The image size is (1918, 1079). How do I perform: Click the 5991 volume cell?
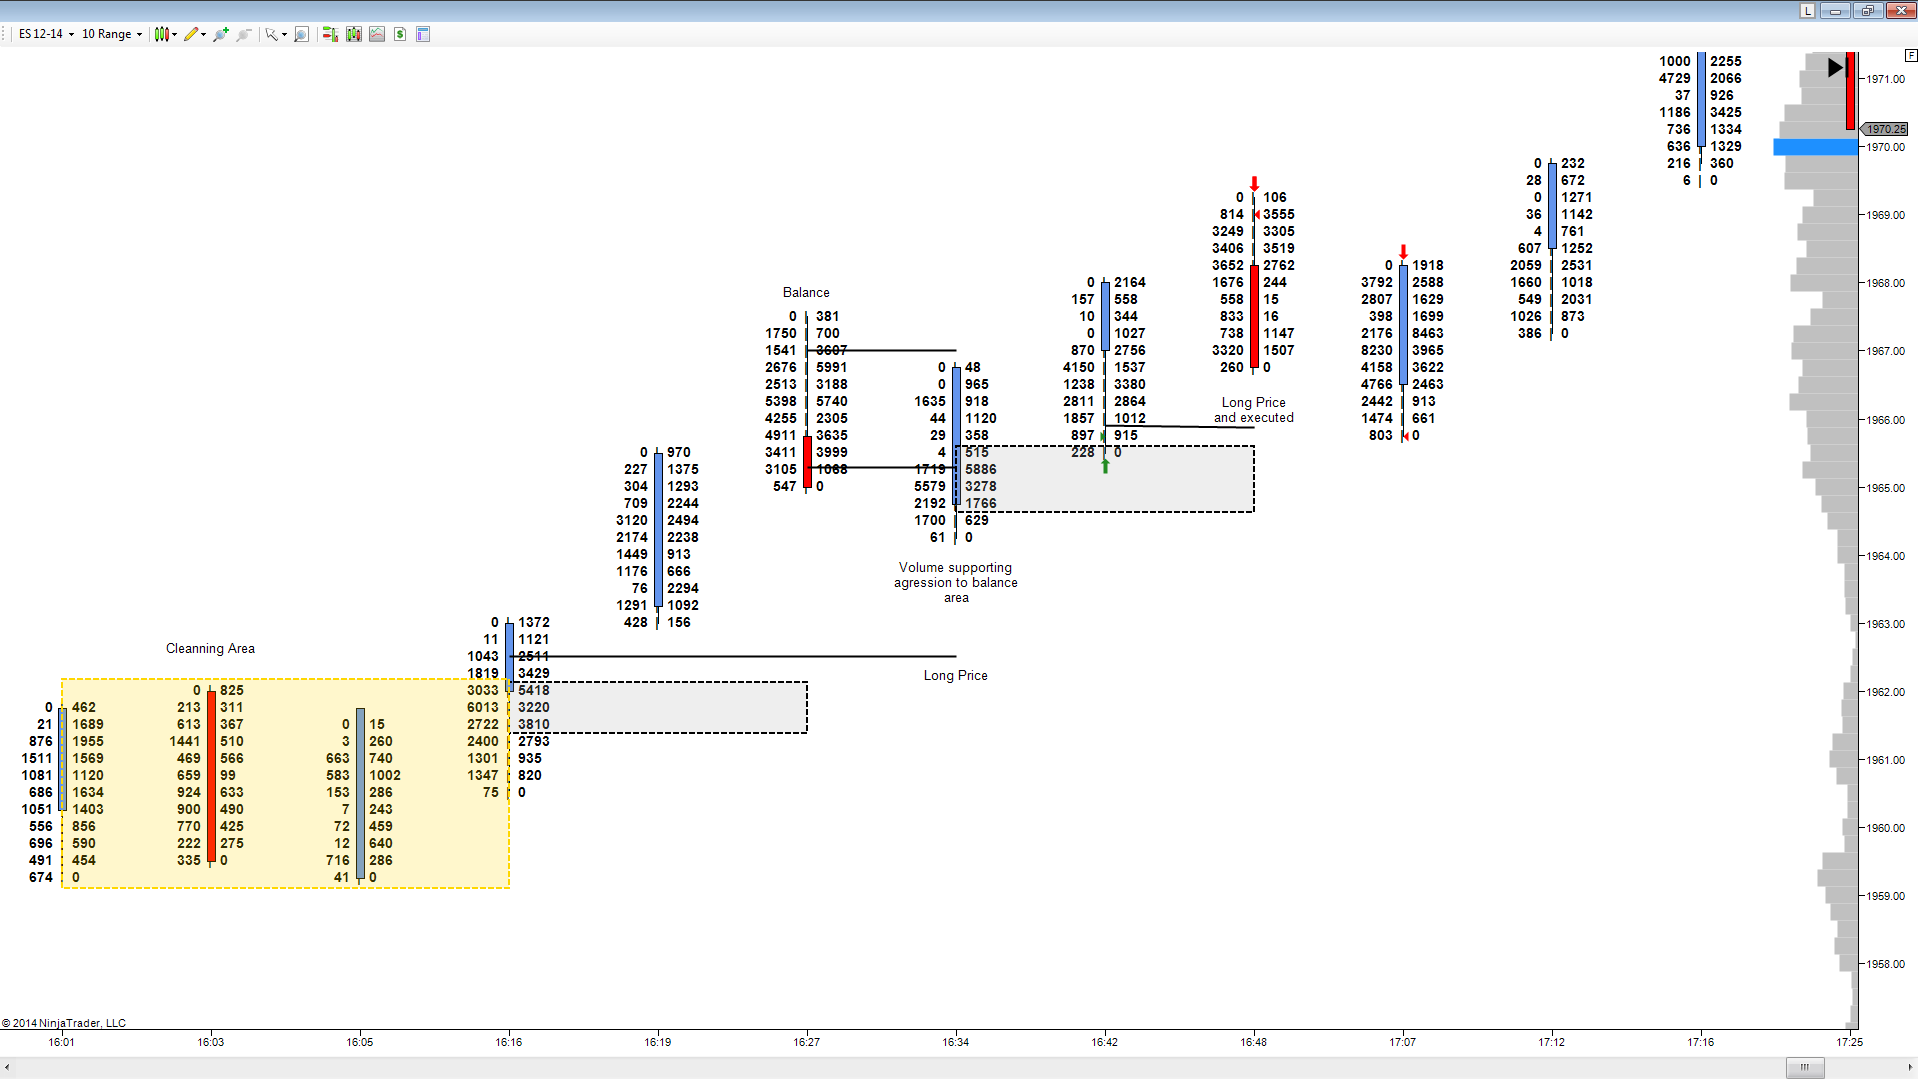(x=831, y=367)
